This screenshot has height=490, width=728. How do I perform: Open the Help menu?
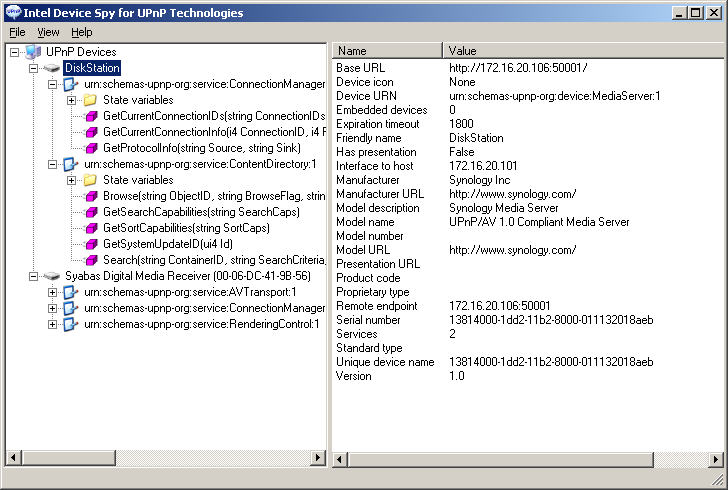82,32
